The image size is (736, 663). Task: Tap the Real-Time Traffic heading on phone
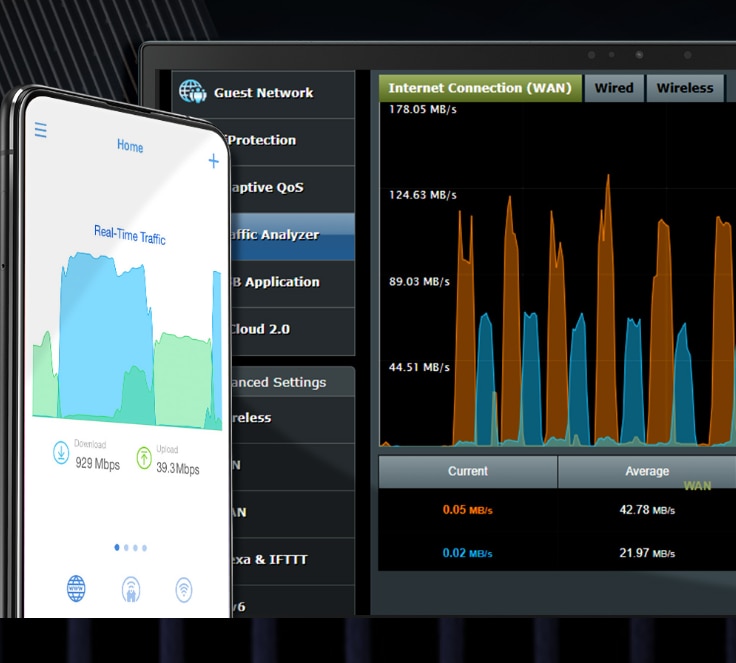pos(130,235)
